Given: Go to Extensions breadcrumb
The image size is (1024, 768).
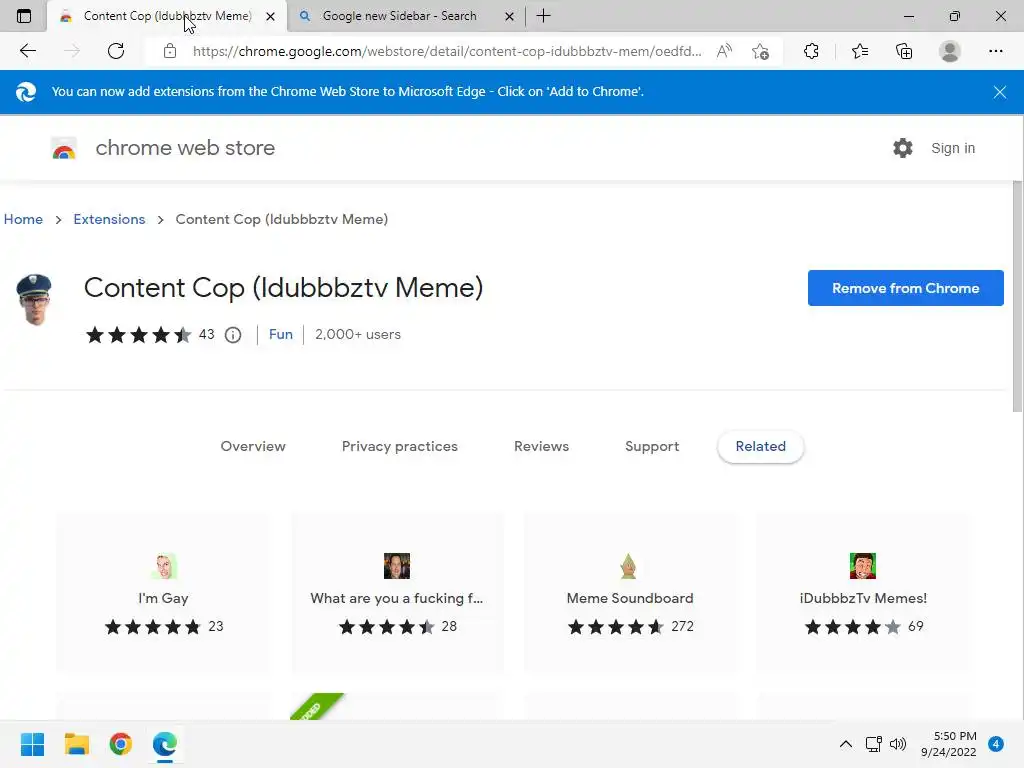Looking at the screenshot, I should 109,219.
